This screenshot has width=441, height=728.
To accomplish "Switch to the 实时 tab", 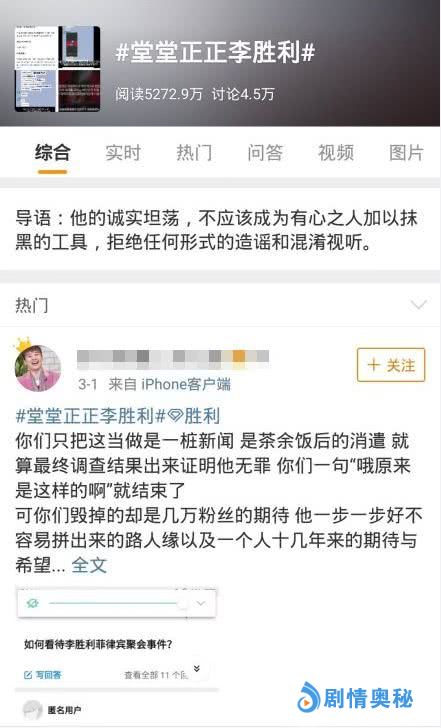I will pyautogui.click(x=123, y=152).
